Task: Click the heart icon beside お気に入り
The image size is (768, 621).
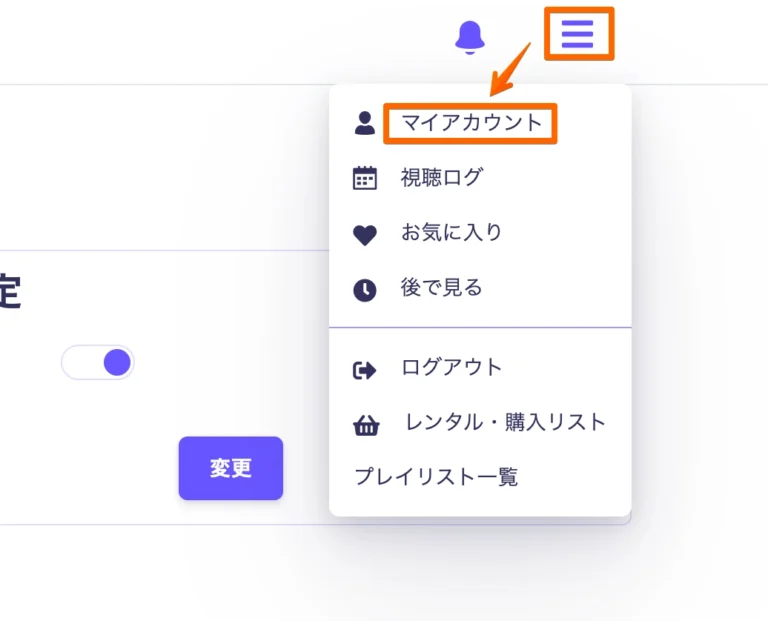Action: coord(365,235)
